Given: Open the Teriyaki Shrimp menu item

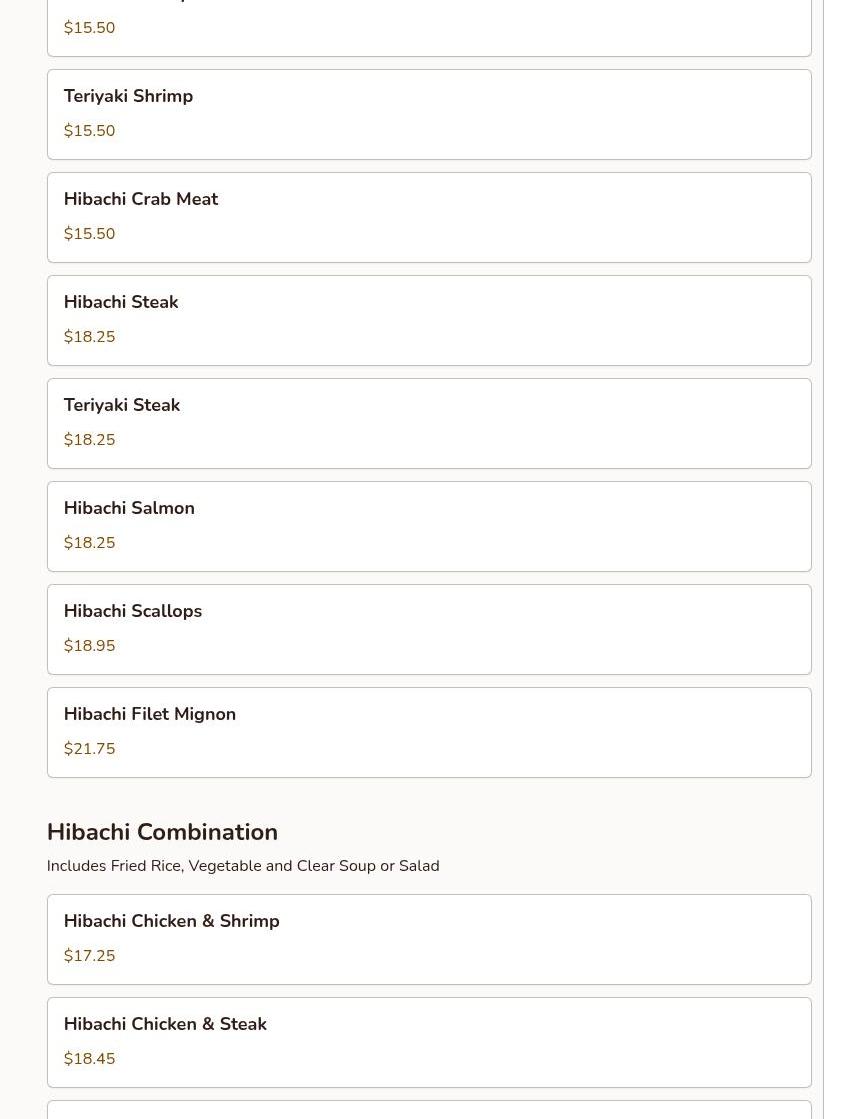Looking at the screenshot, I should coord(128,97).
